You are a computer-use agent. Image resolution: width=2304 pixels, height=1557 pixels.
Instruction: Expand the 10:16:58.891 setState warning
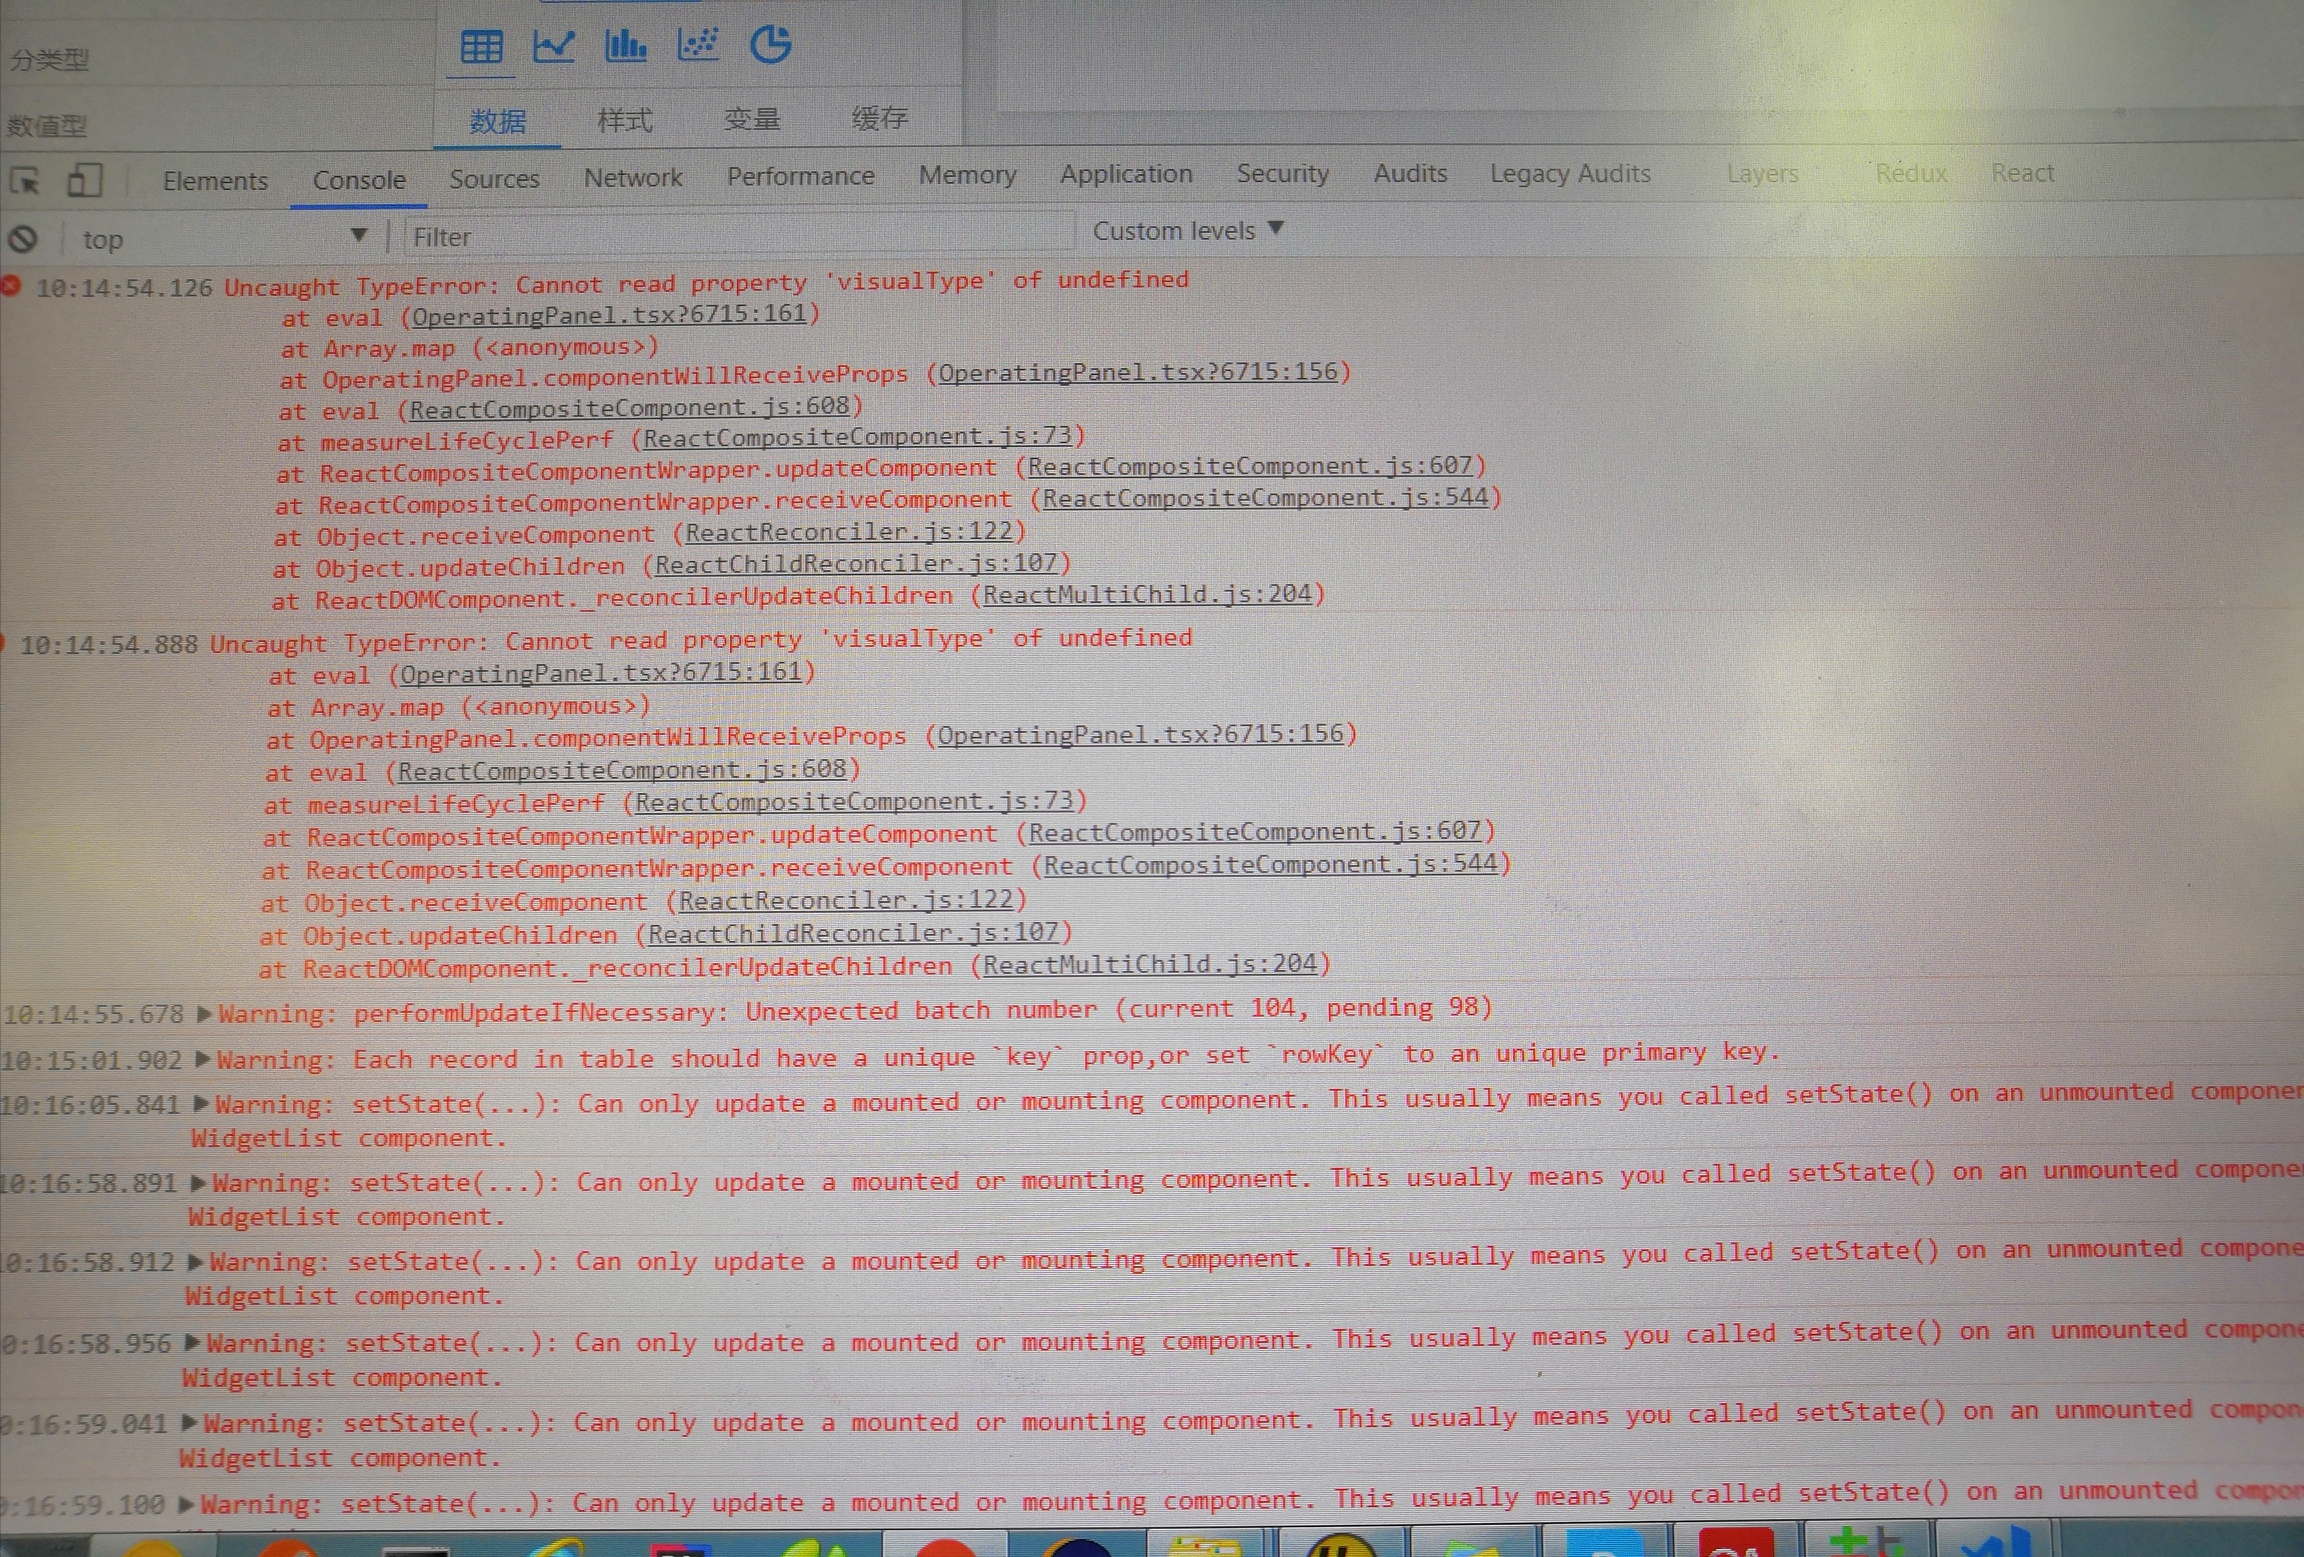tap(197, 1183)
